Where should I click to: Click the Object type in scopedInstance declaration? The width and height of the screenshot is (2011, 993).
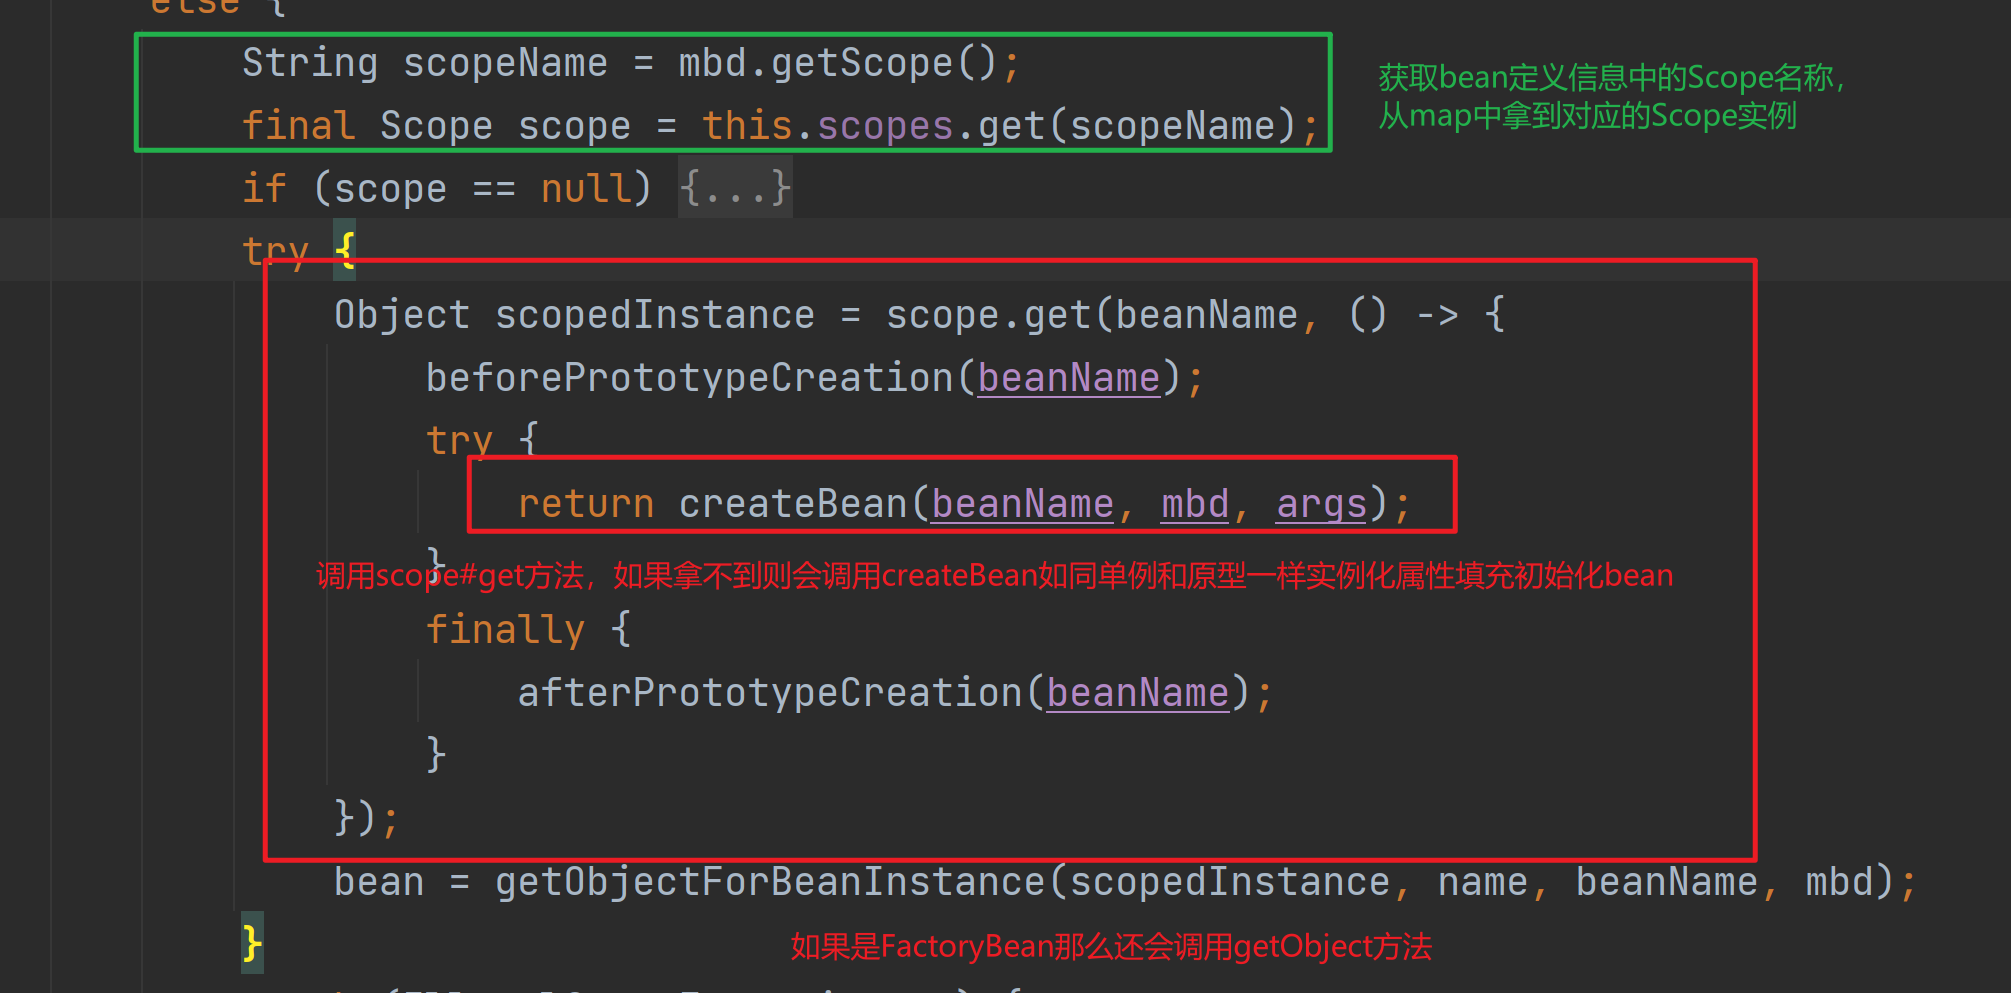click(x=402, y=315)
